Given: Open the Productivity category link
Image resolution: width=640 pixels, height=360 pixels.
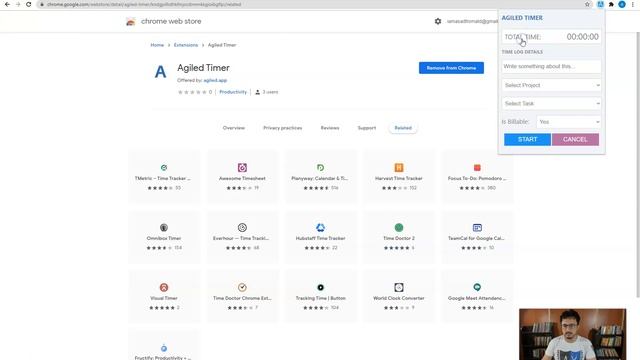Looking at the screenshot, I should click(233, 92).
